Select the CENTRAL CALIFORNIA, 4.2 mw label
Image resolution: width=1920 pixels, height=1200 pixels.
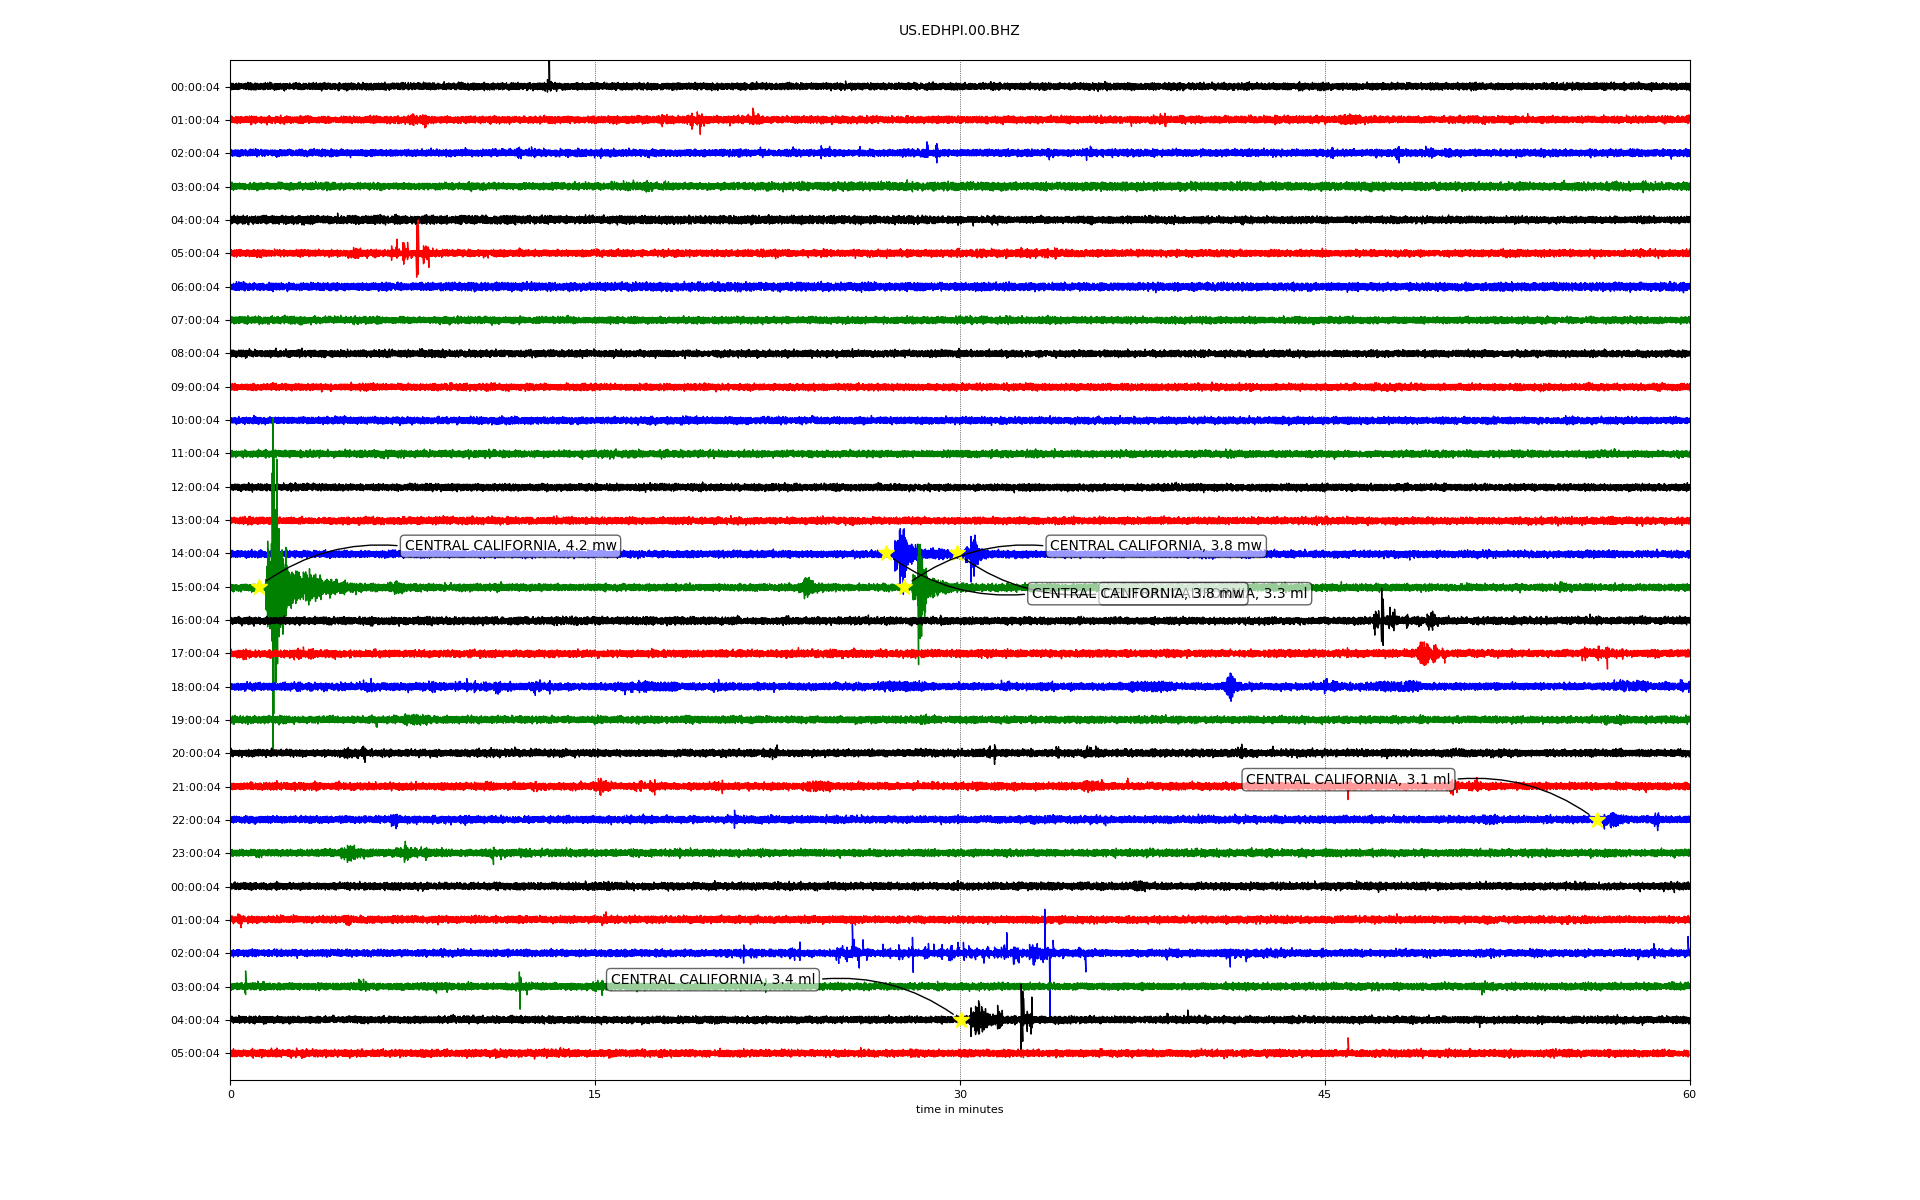tap(510, 546)
